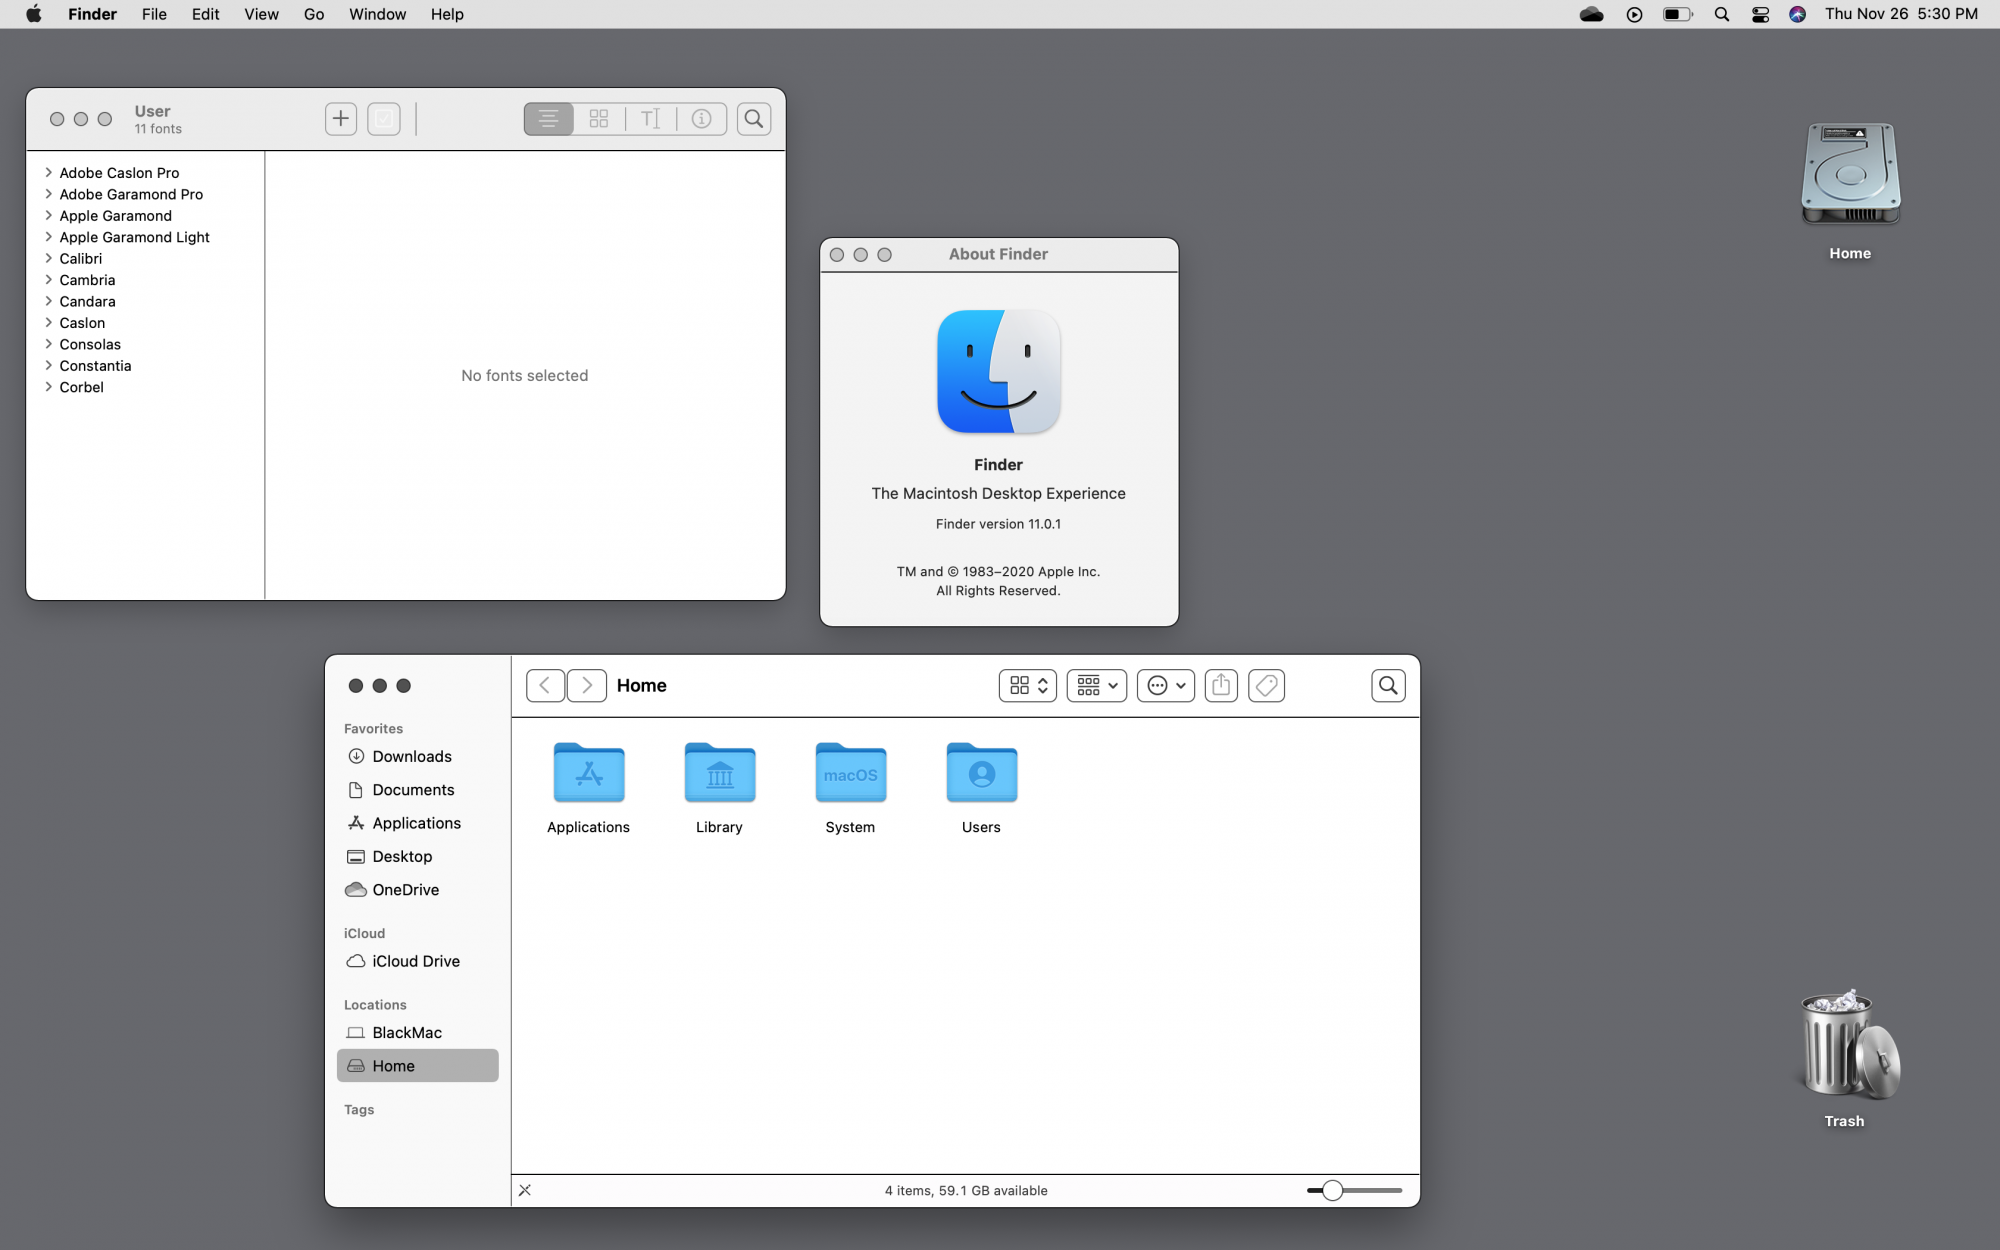Select the Library folder icon
Image resolution: width=2000 pixels, height=1250 pixels.
point(720,772)
